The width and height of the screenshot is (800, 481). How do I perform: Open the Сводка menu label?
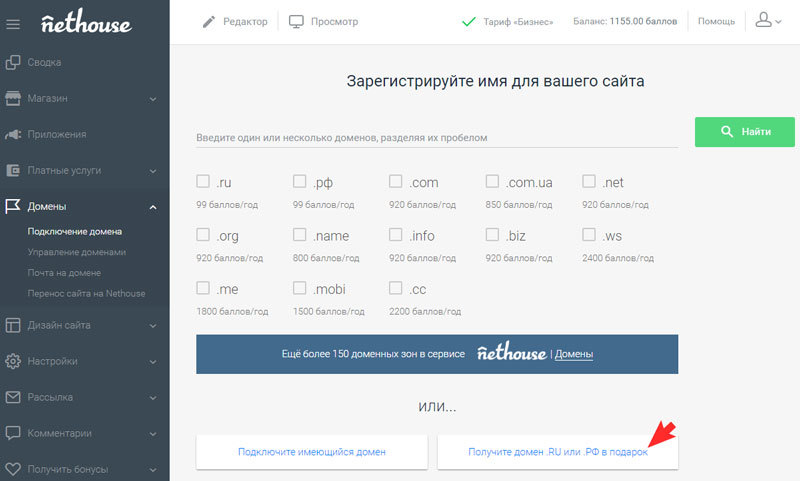(44, 62)
